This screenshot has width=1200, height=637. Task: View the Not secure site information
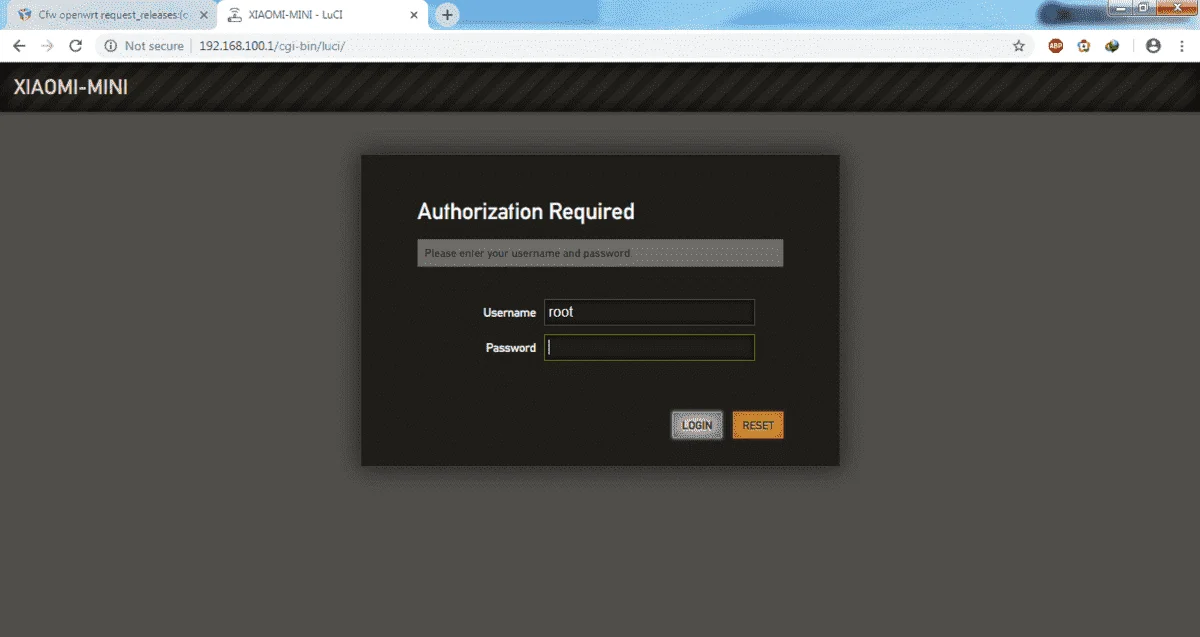point(144,46)
